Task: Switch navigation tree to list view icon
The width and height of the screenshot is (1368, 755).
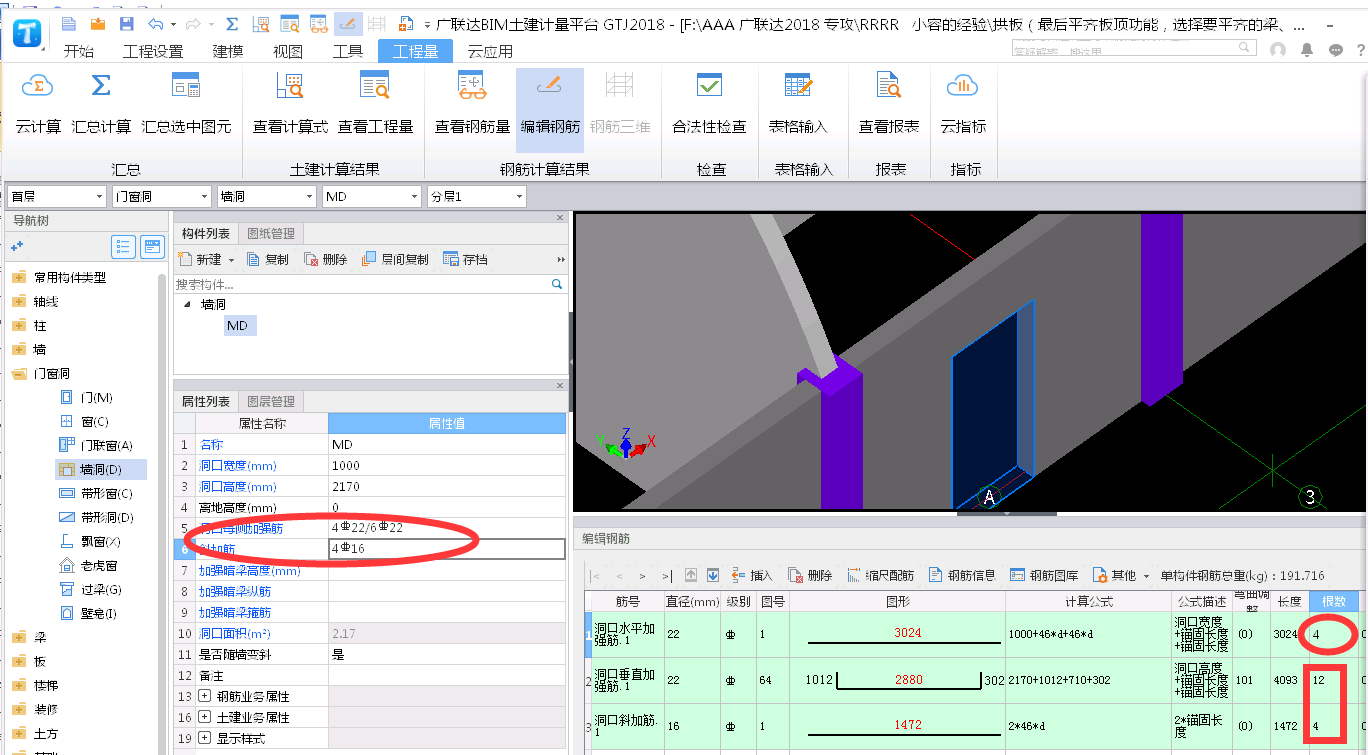Action: [124, 246]
